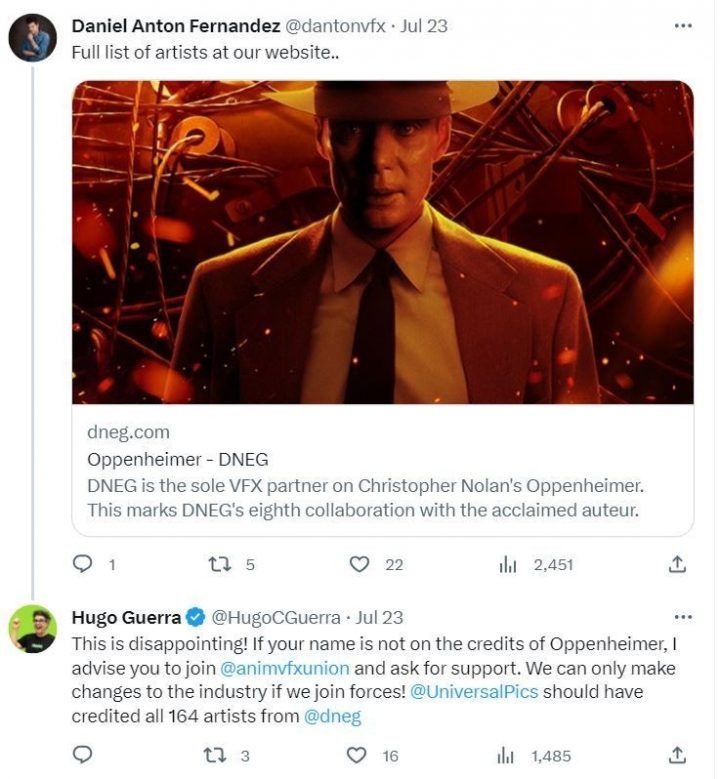This screenshot has height=779, width=720.
Task: Open Hugo Guerra's profile avatar
Action: [x=32, y=629]
